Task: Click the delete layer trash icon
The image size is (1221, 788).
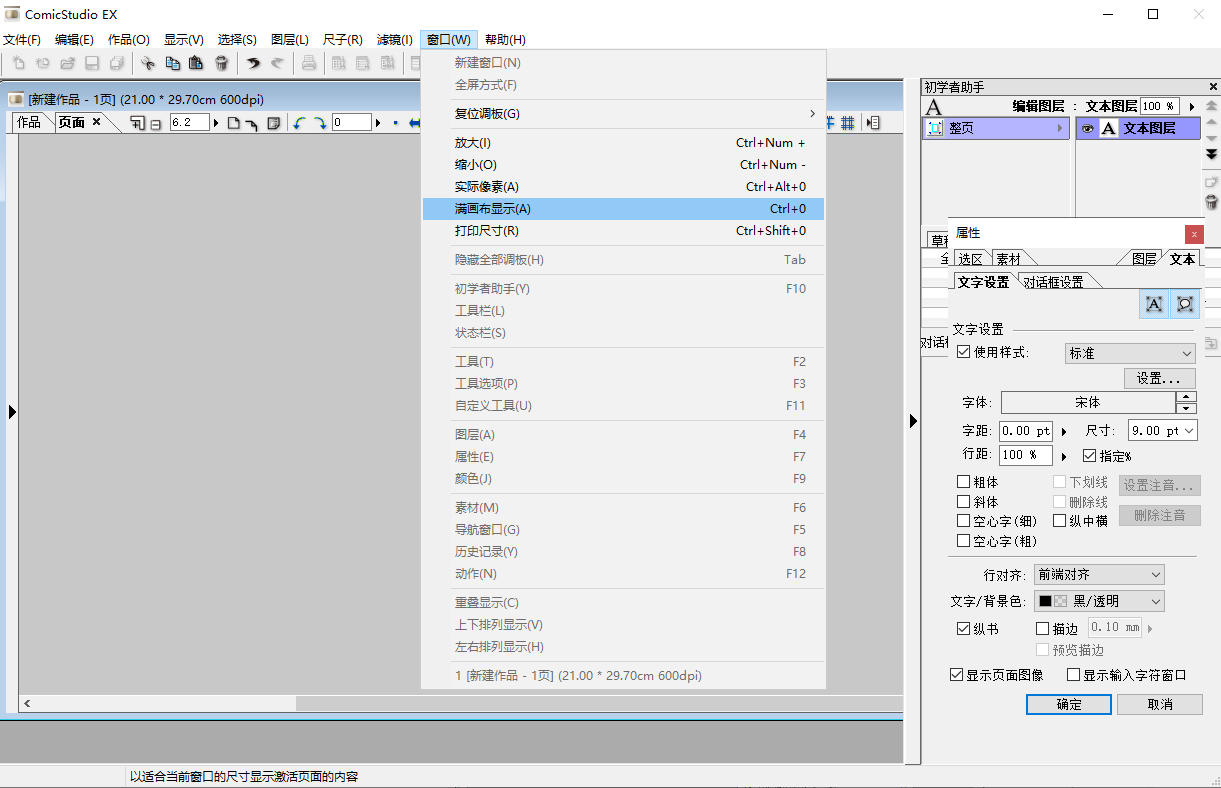Action: [x=1211, y=203]
